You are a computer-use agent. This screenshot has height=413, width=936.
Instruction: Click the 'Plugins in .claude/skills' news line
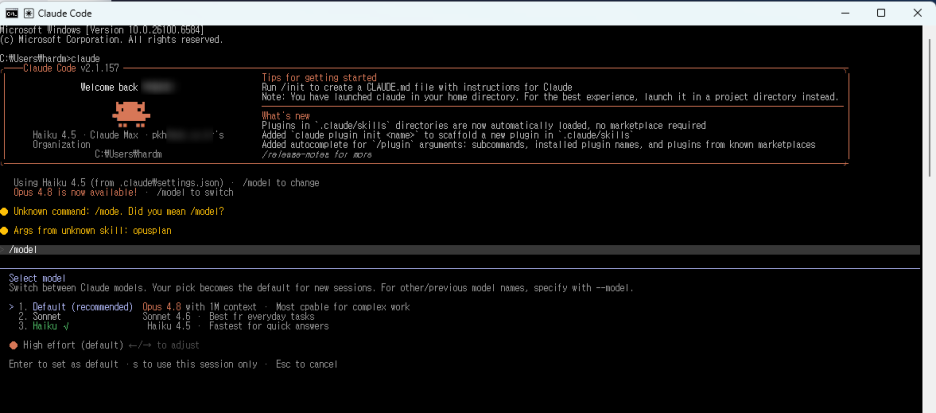pos(484,125)
